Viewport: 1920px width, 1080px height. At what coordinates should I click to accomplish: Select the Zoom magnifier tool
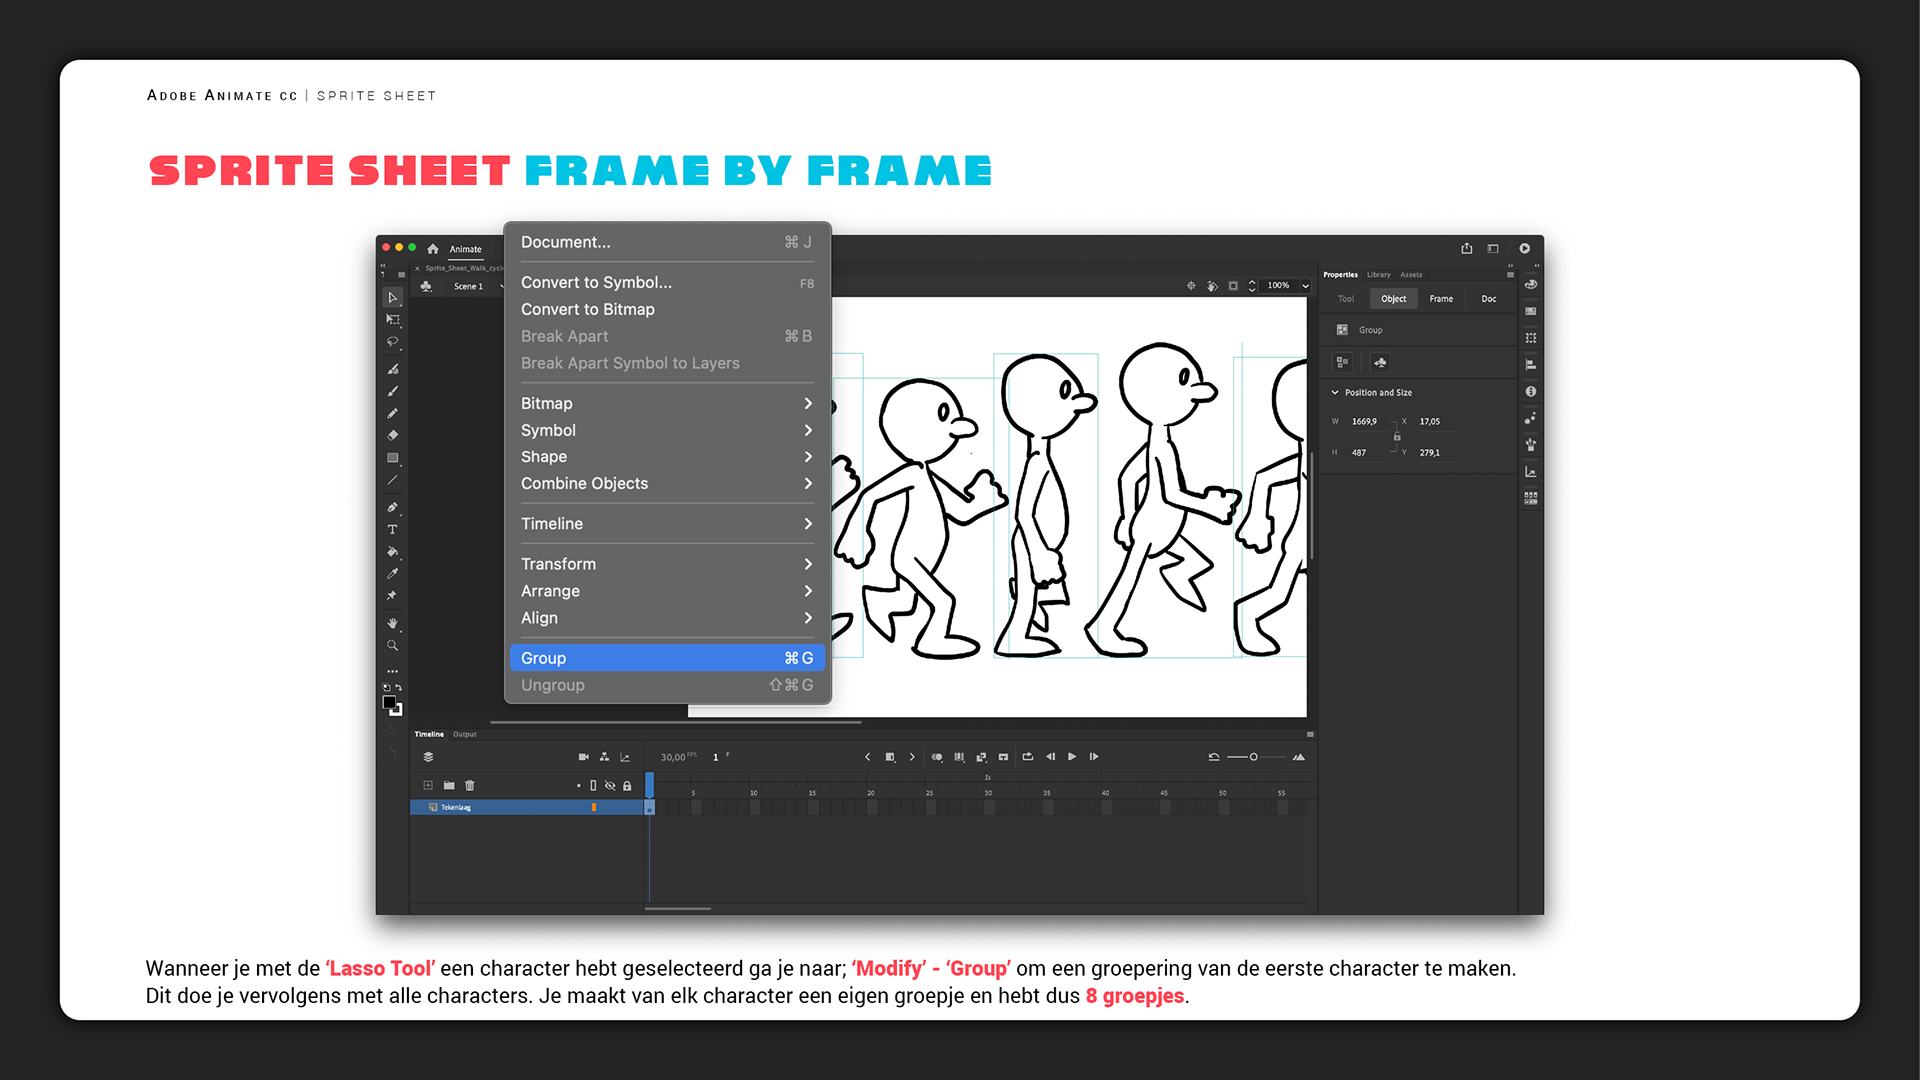tap(393, 646)
